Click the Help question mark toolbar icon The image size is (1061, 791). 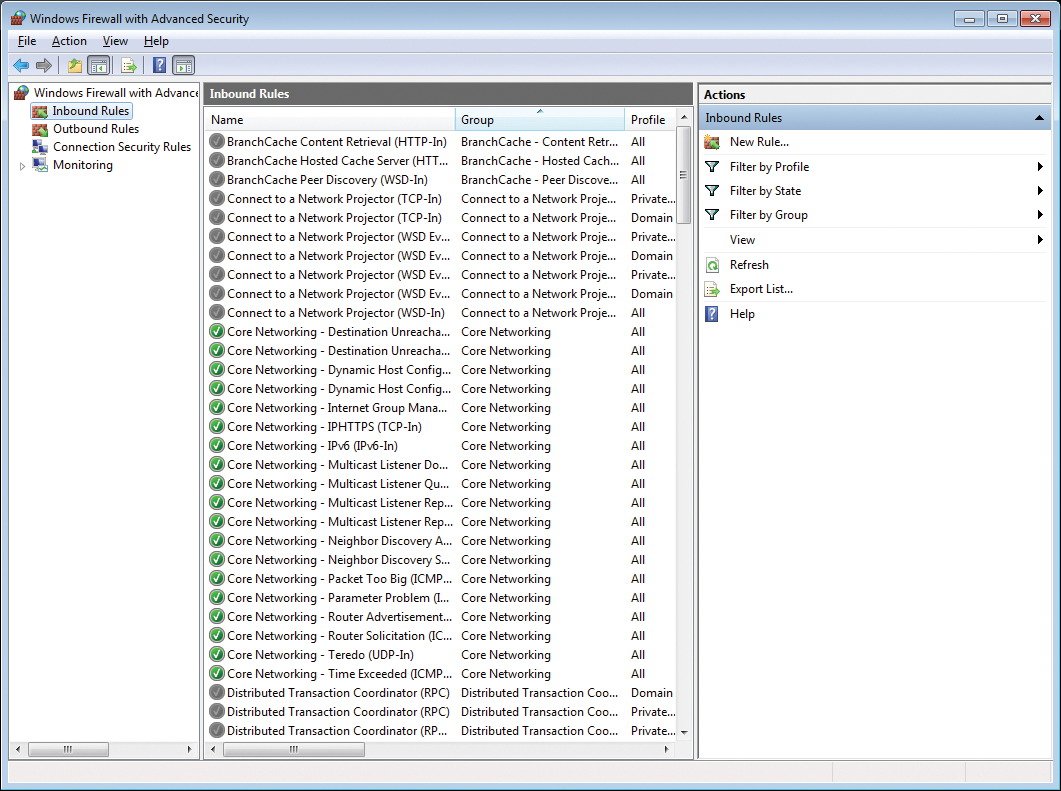[159, 64]
